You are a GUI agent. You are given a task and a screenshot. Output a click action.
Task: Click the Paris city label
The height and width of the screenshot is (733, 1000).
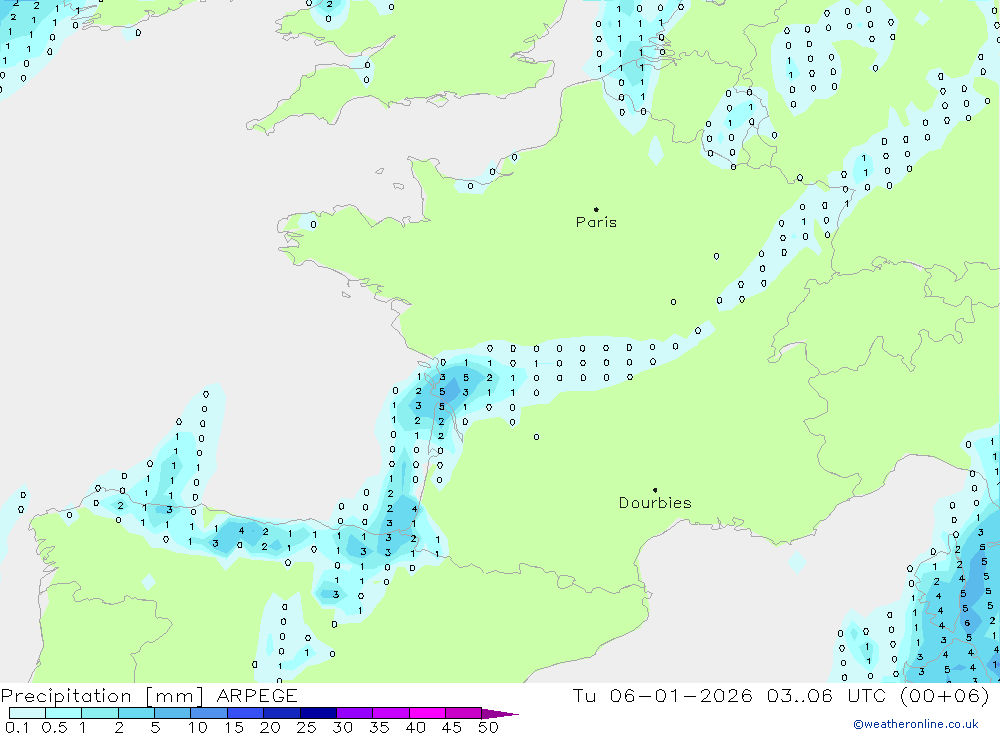(596, 222)
